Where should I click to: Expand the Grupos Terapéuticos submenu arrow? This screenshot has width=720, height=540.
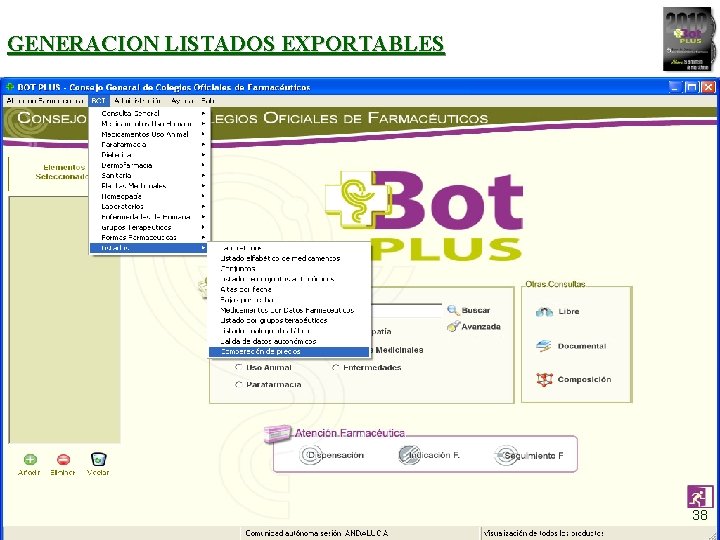[x=203, y=227]
